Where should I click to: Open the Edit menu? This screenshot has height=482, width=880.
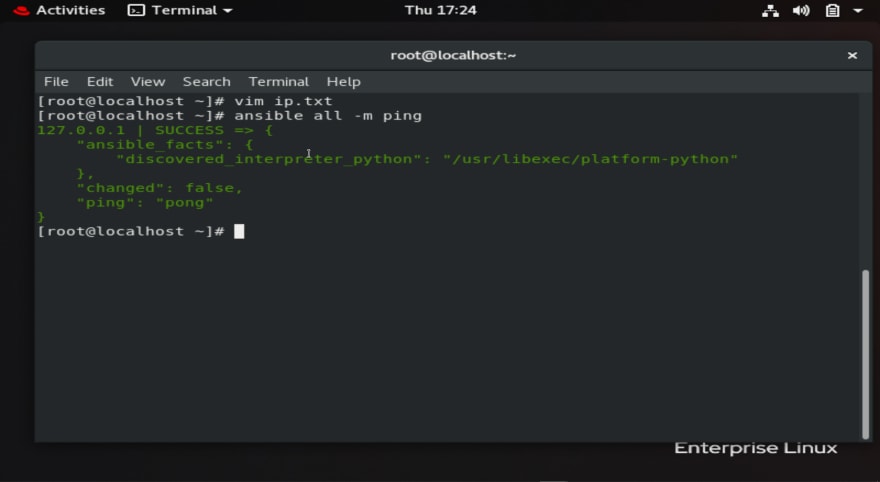[100, 82]
